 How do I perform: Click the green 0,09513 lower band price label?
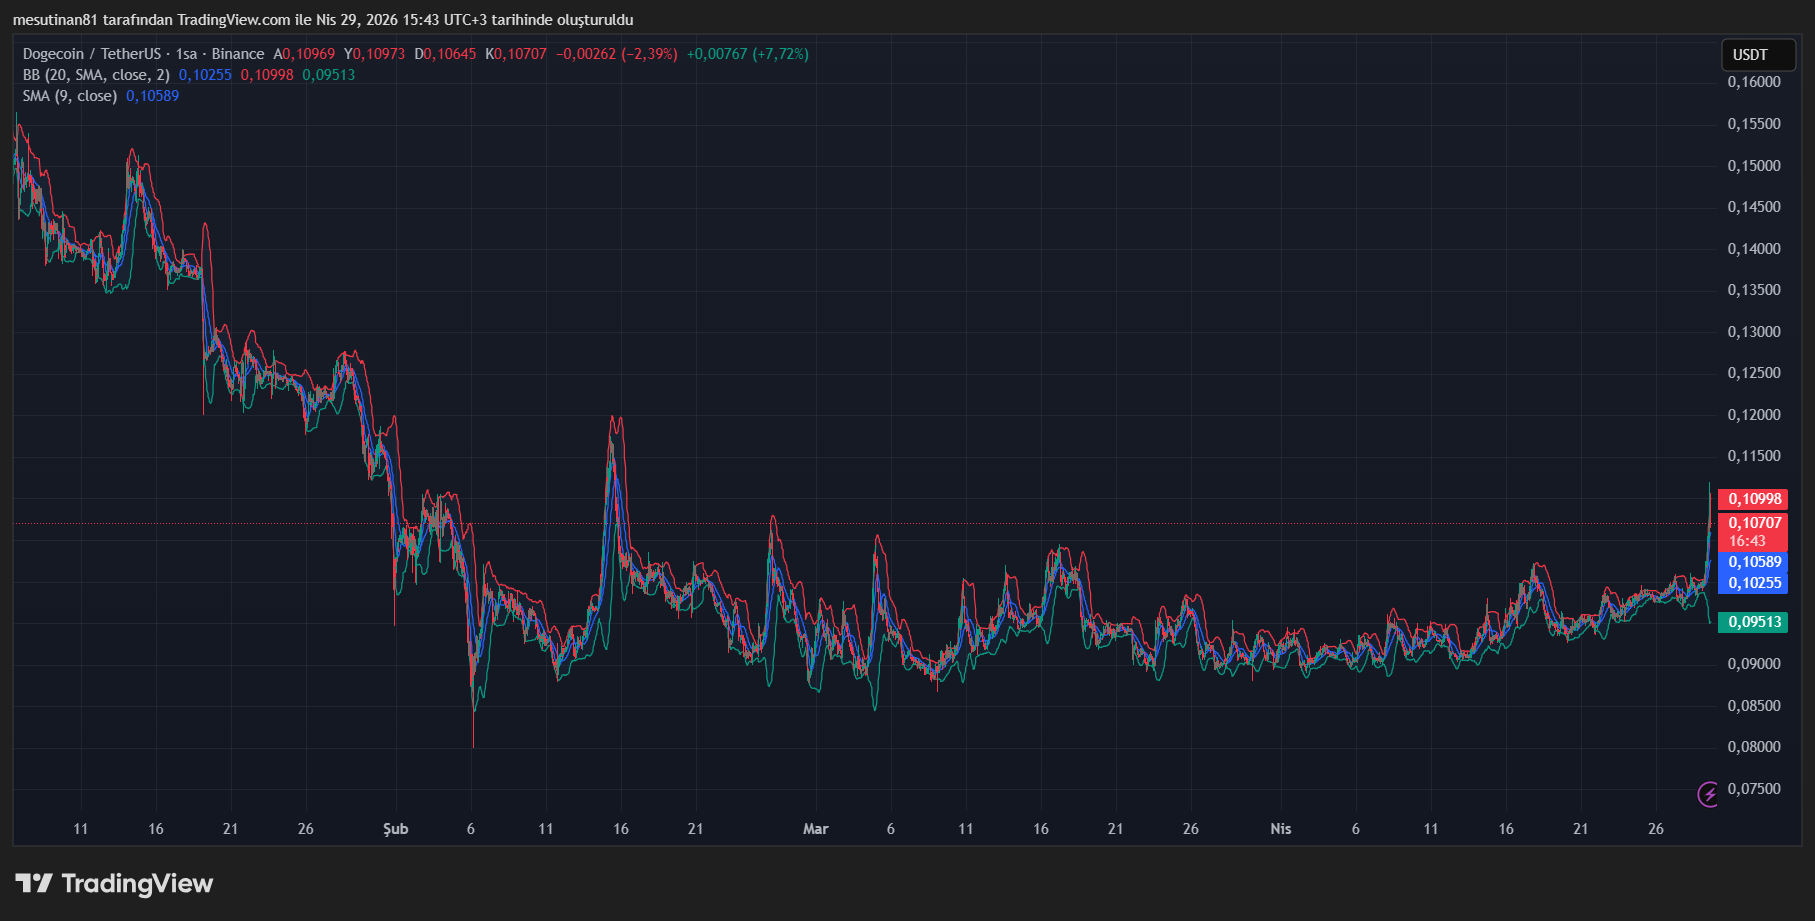pos(1754,622)
